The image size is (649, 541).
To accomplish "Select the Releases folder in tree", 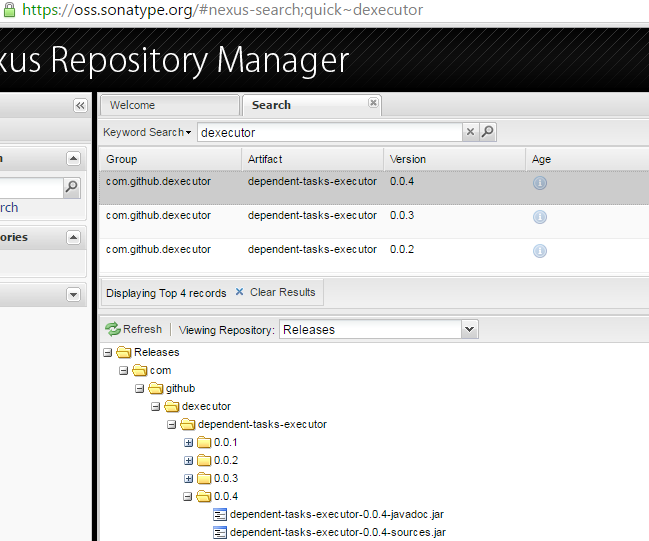I will (157, 352).
